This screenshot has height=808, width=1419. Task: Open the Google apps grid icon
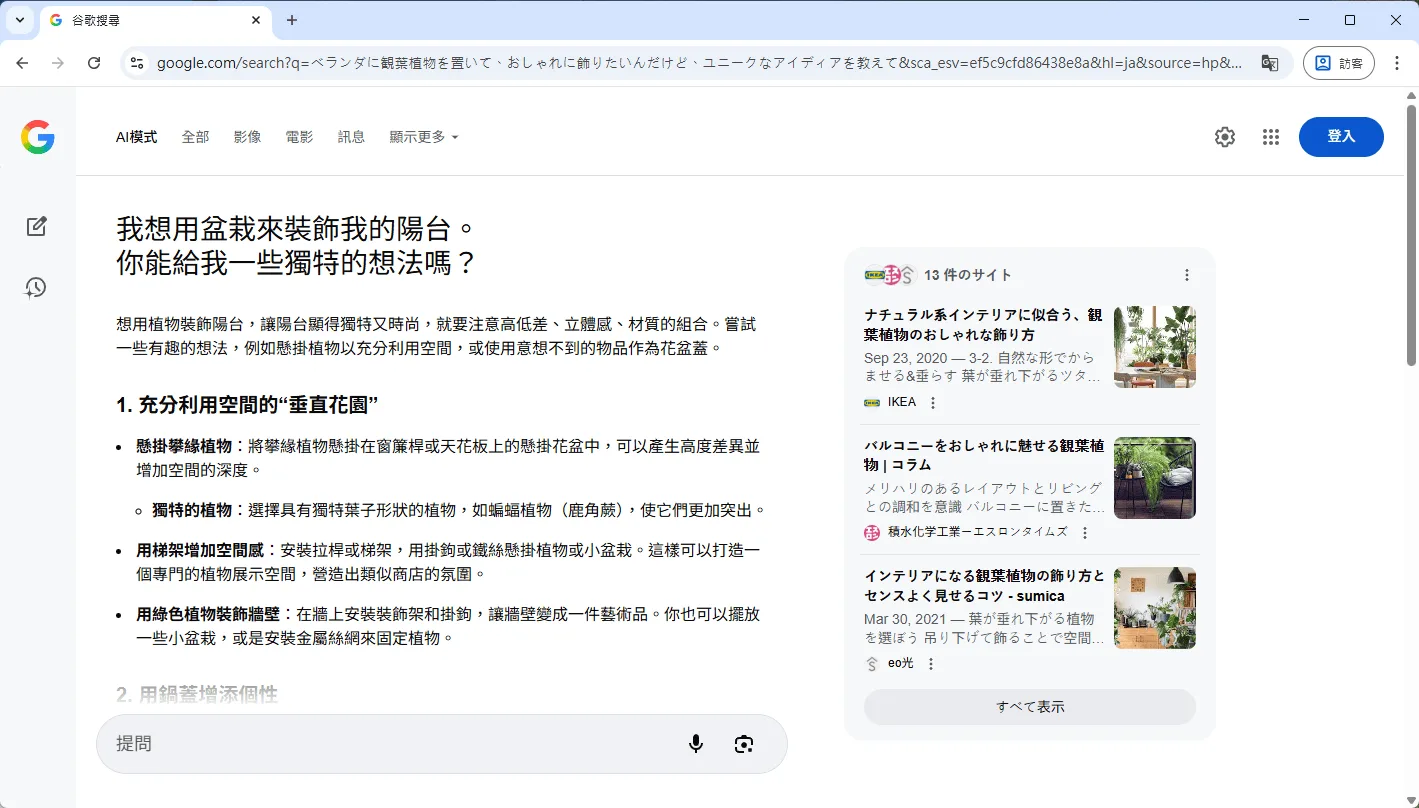[x=1270, y=137]
